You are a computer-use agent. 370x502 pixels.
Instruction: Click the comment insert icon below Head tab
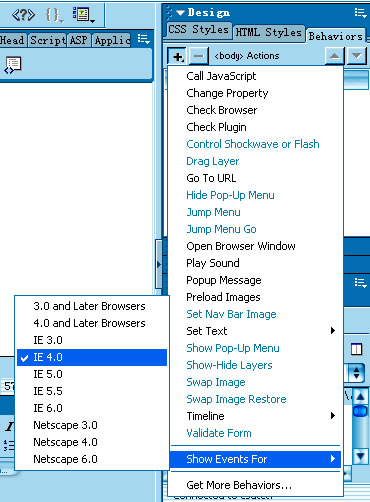pyautogui.click(x=13, y=65)
